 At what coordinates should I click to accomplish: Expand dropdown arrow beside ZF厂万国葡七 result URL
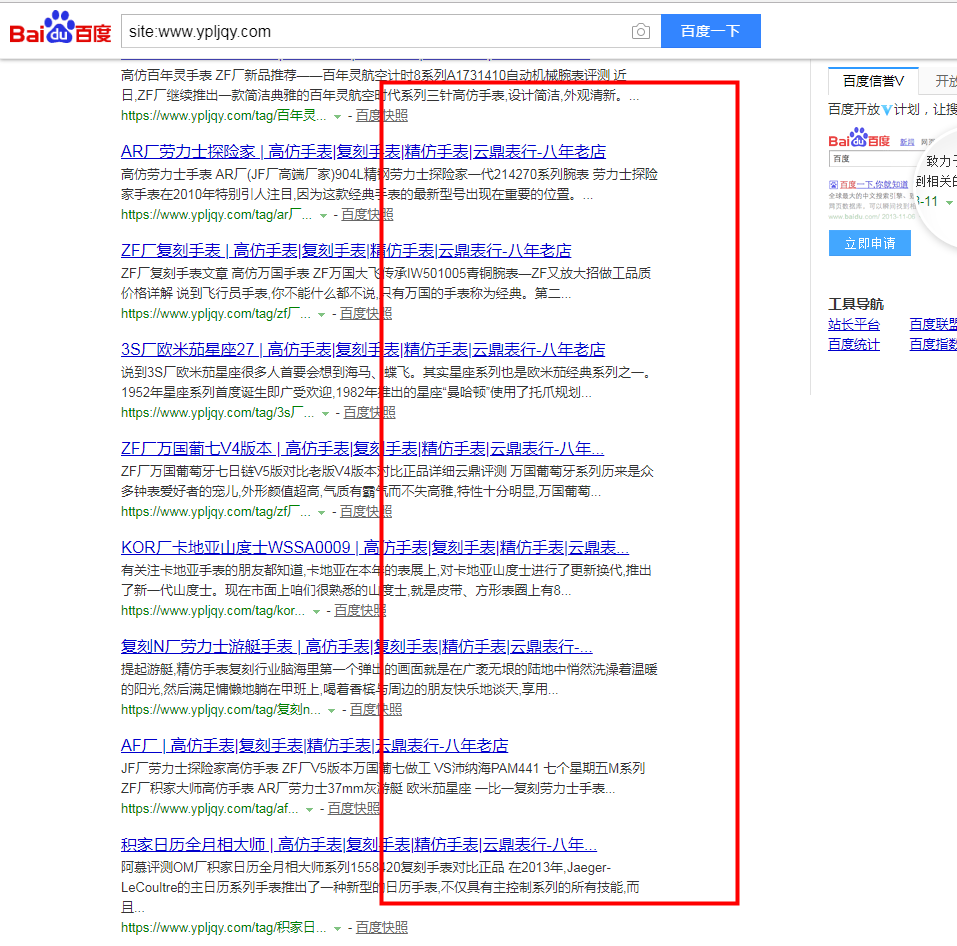coord(321,513)
